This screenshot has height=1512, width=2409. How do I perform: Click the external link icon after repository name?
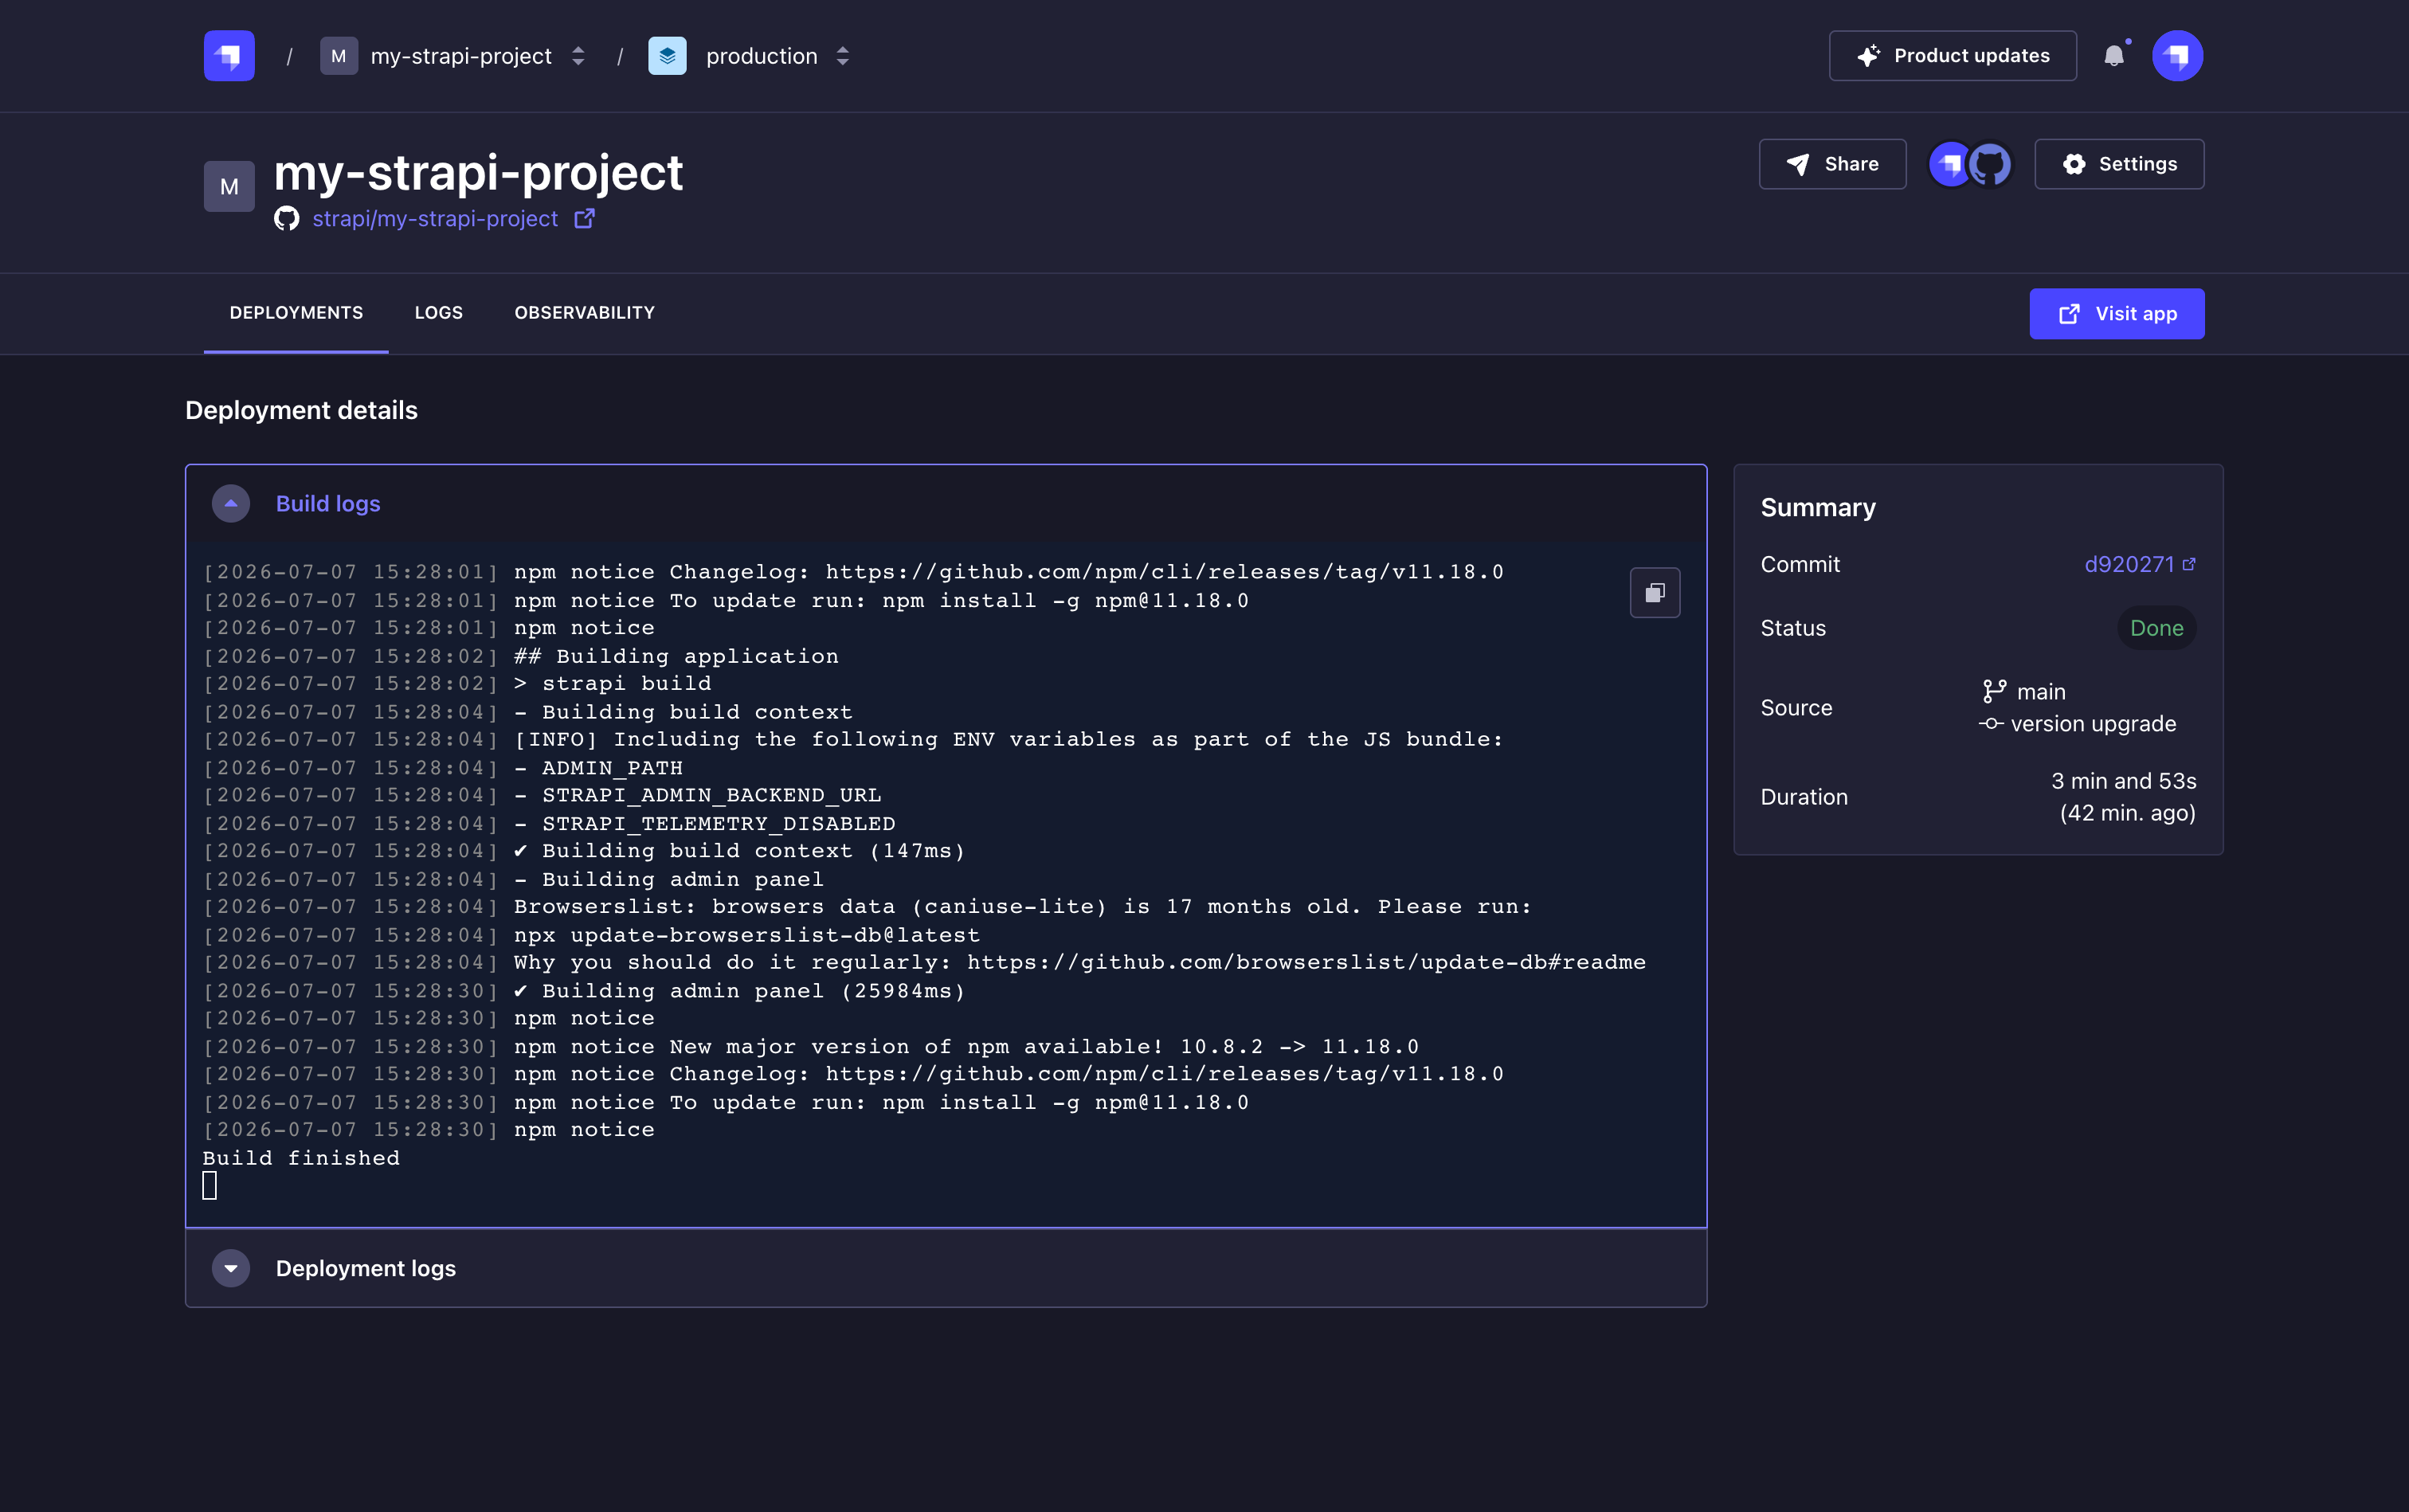tap(585, 218)
